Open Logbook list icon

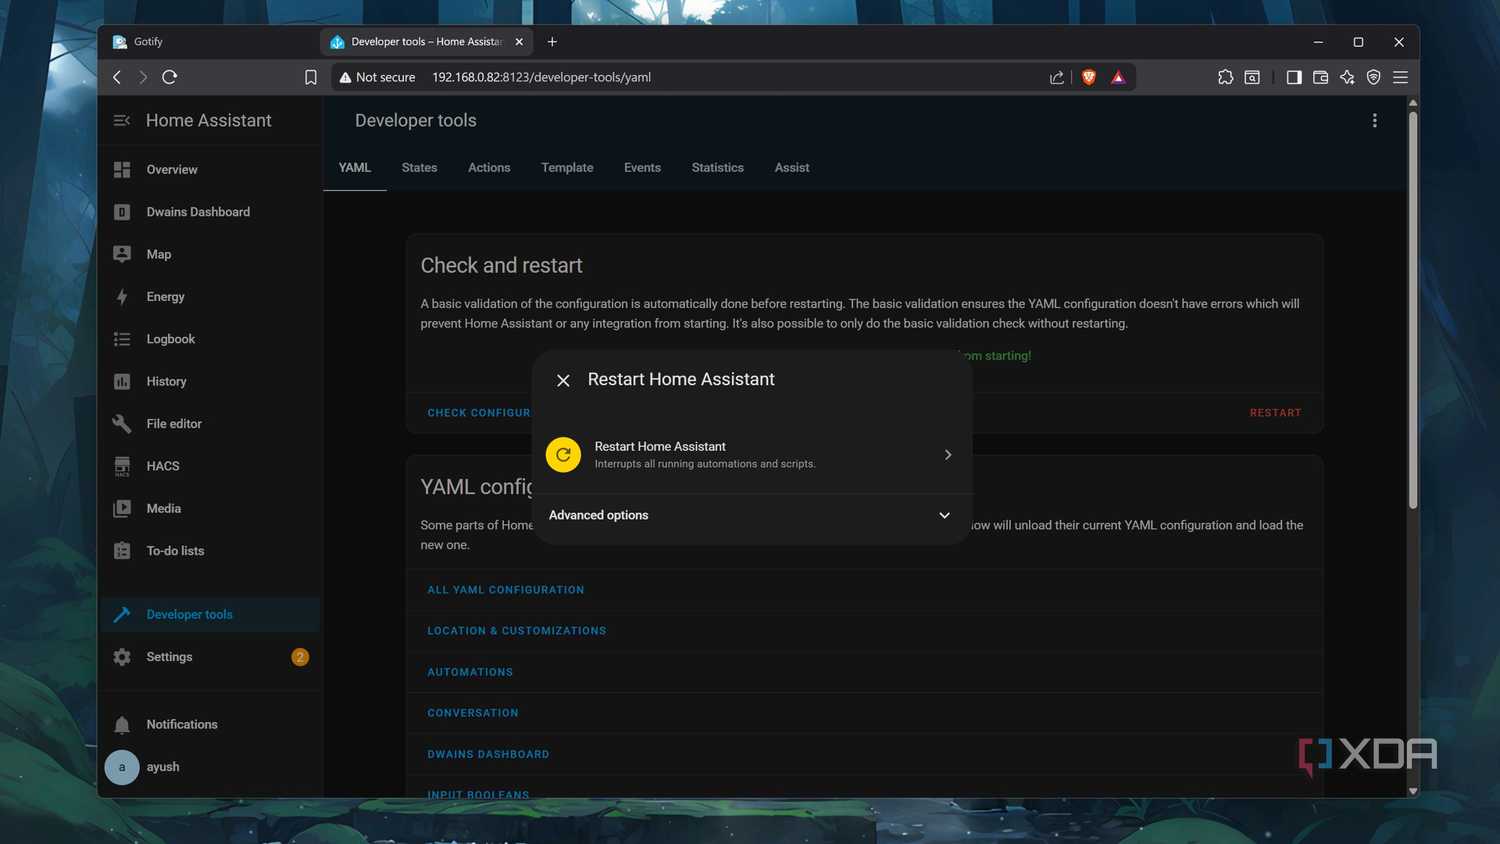click(x=122, y=339)
